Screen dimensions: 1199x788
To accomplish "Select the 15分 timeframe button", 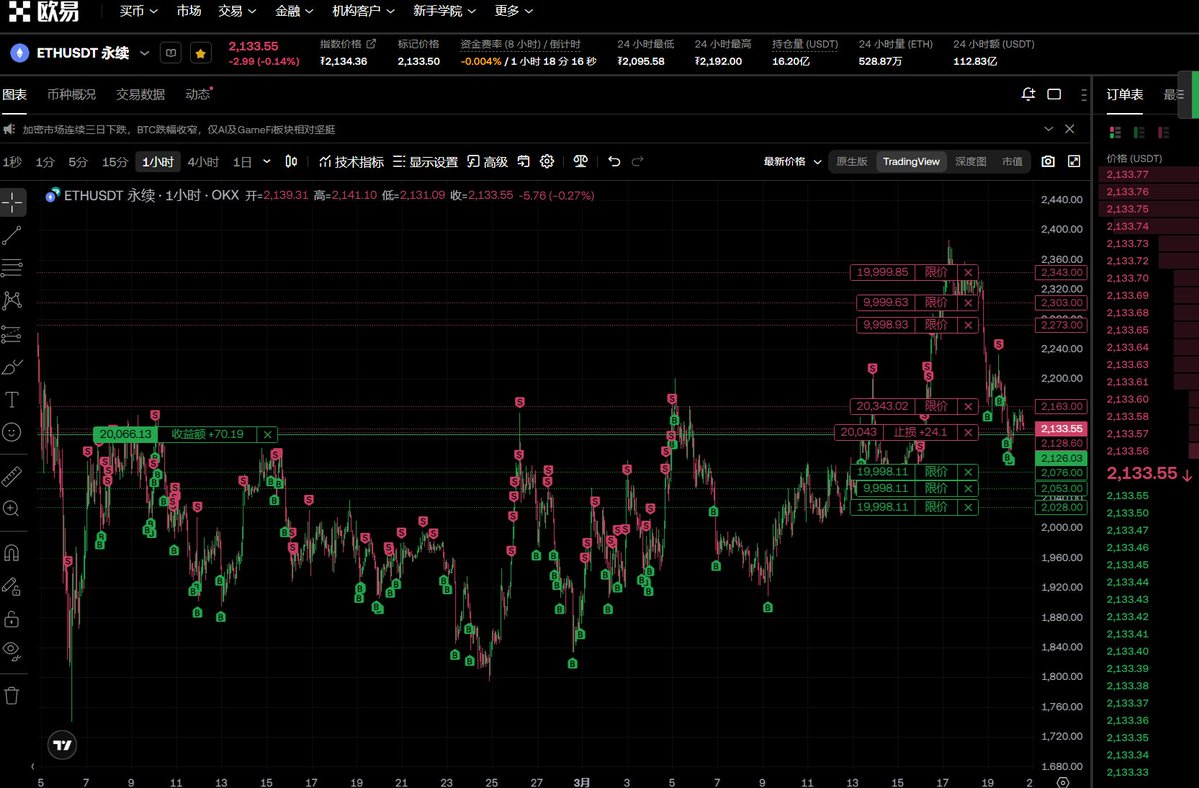I will [x=115, y=161].
